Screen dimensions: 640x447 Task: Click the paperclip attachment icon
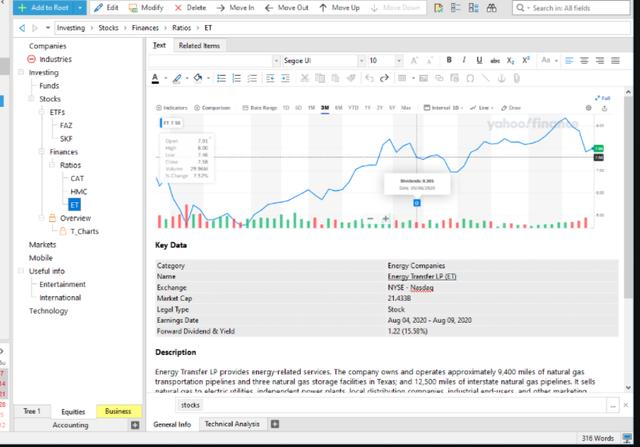pyautogui.click(x=517, y=78)
